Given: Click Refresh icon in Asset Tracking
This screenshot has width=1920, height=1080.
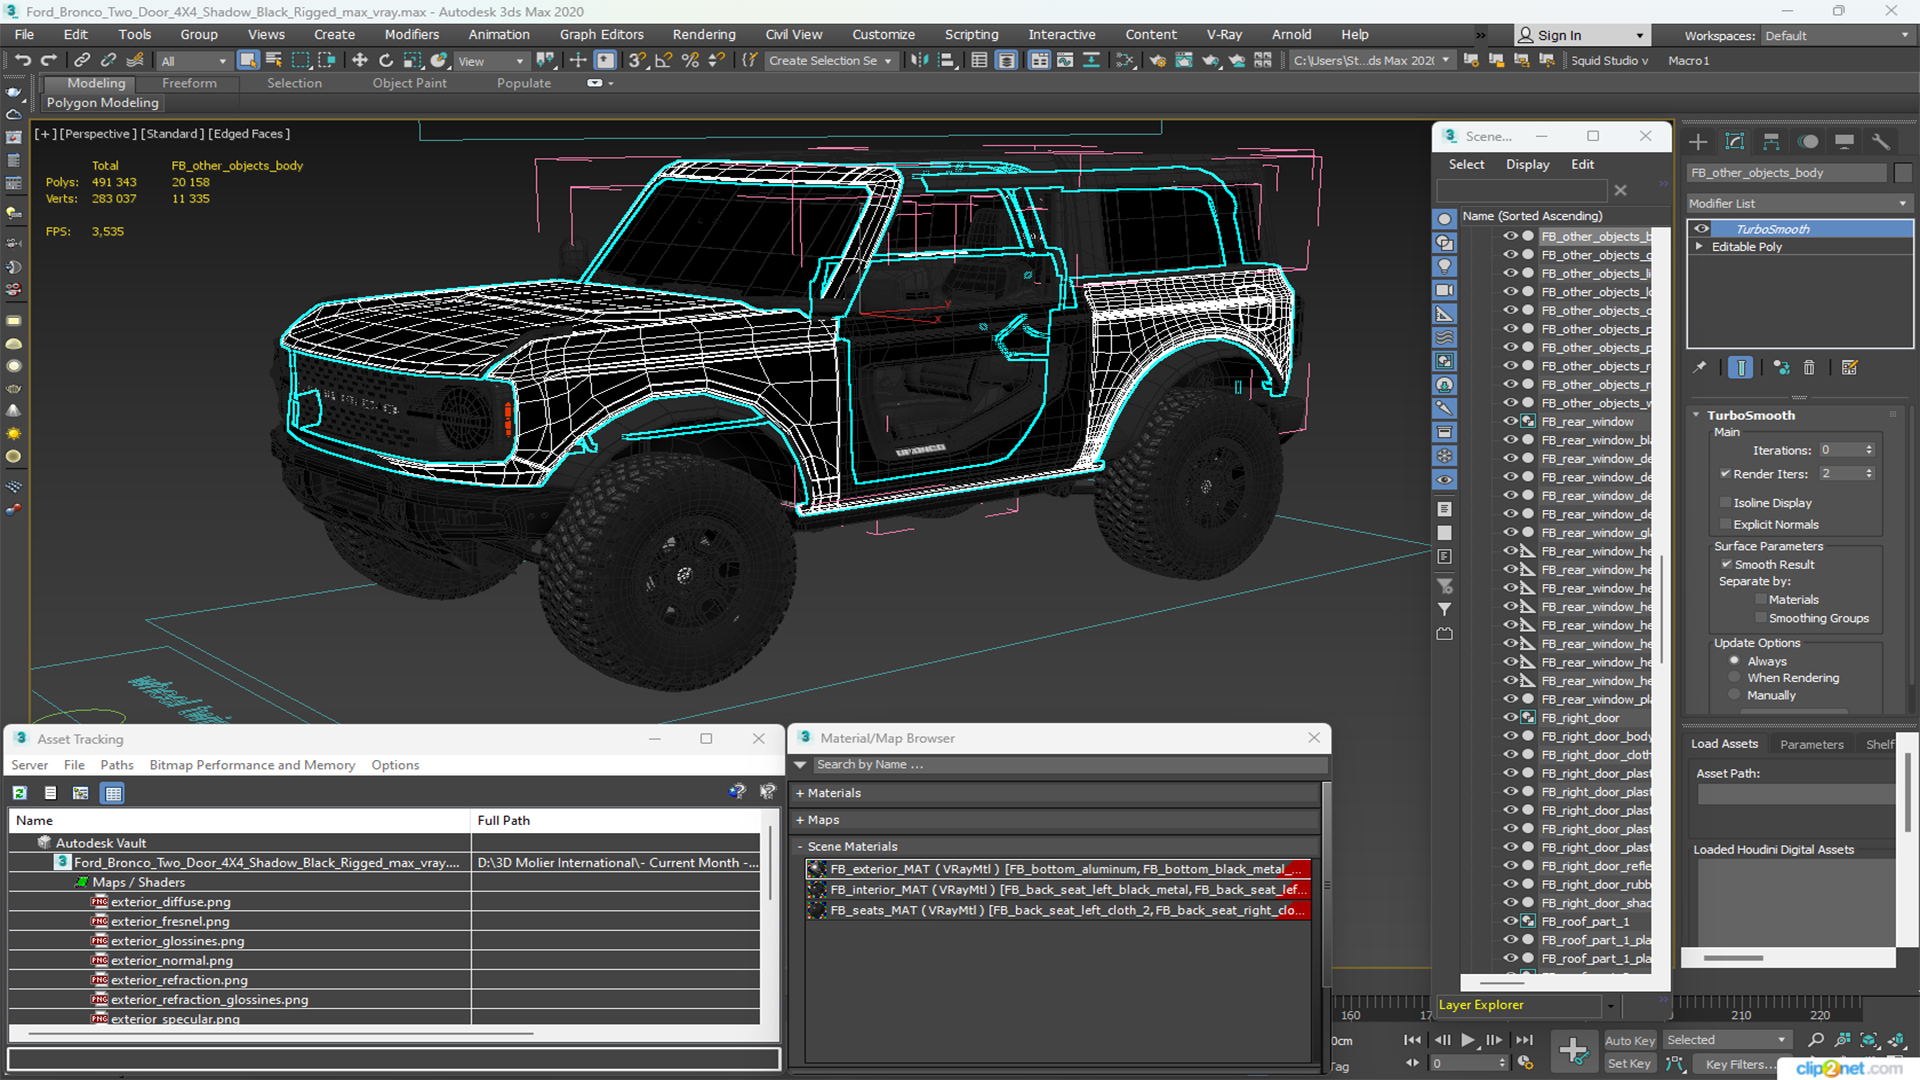Looking at the screenshot, I should (x=20, y=793).
